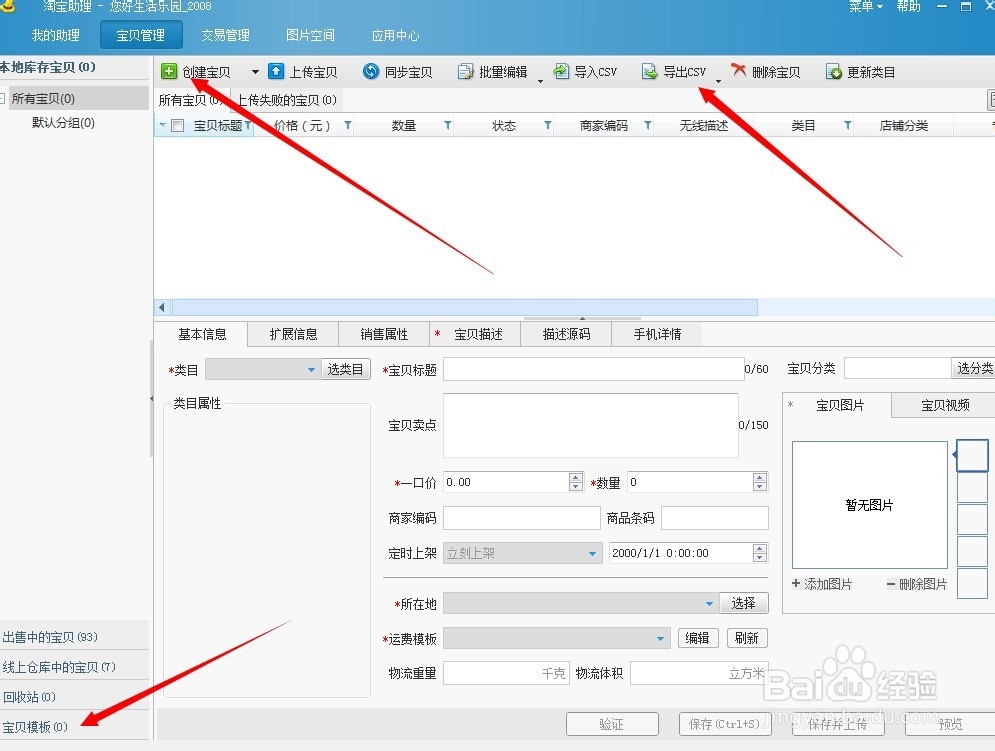995x751 pixels.
Task: Click the 刷新 button
Action: click(747, 638)
